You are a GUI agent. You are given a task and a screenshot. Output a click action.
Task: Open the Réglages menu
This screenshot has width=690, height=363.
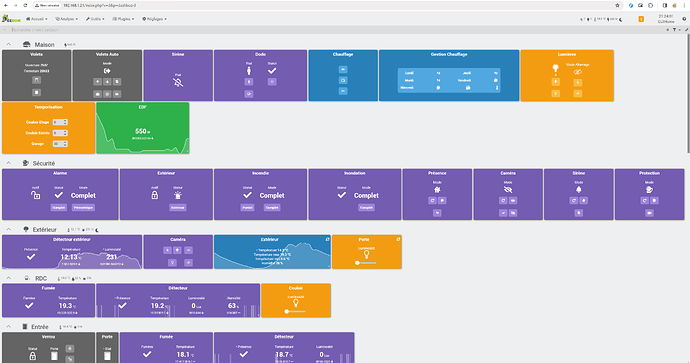point(154,19)
